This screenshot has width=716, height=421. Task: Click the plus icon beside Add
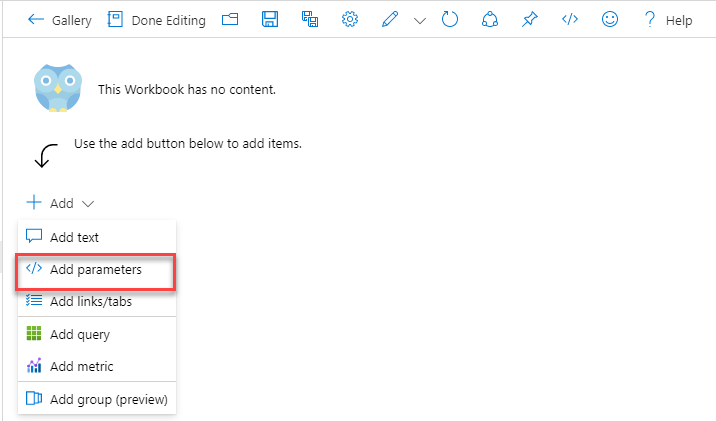[34, 202]
